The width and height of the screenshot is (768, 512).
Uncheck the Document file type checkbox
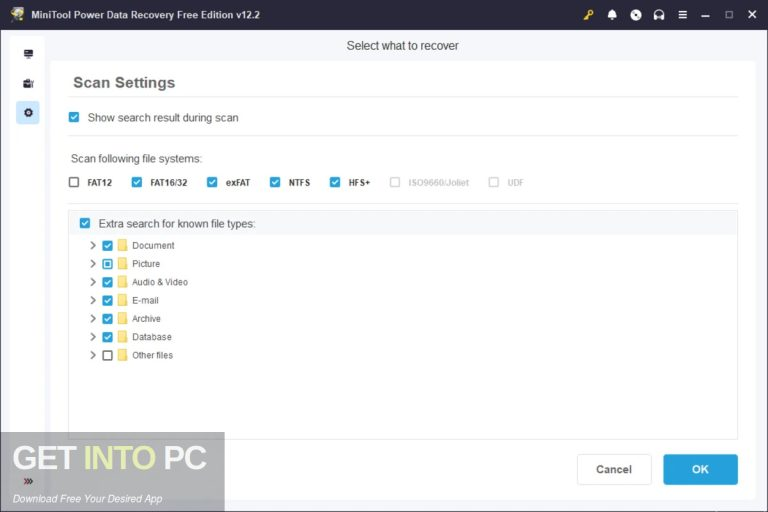click(107, 245)
